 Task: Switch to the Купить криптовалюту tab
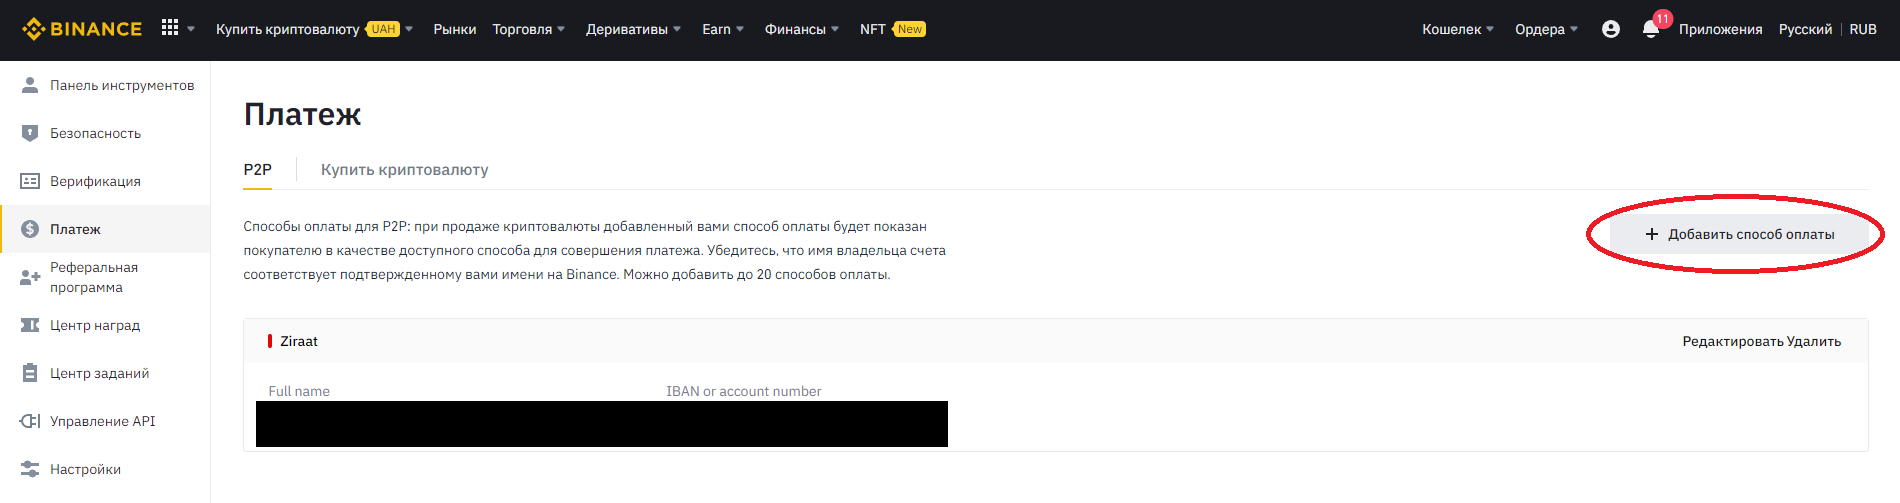click(x=404, y=170)
